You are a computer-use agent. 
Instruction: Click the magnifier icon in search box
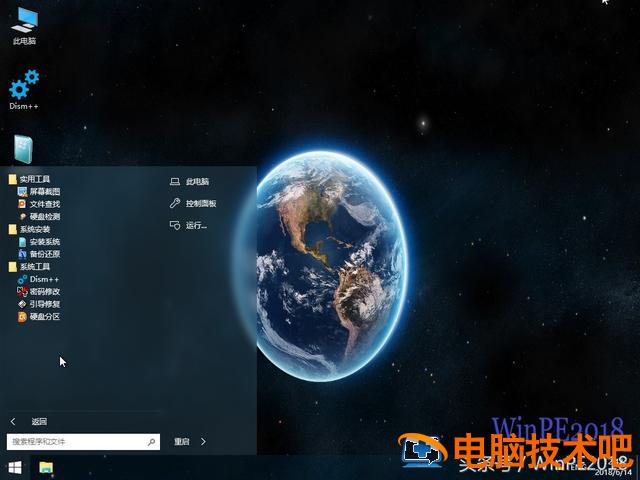point(151,442)
